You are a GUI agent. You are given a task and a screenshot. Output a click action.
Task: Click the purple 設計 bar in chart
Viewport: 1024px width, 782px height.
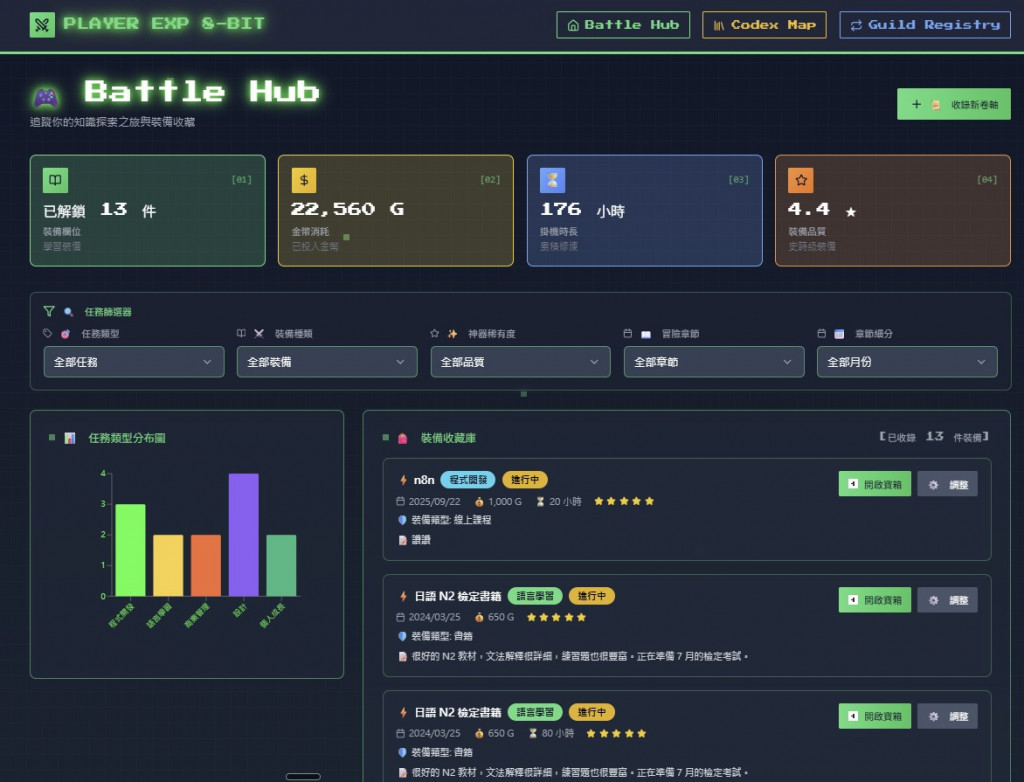click(x=244, y=534)
